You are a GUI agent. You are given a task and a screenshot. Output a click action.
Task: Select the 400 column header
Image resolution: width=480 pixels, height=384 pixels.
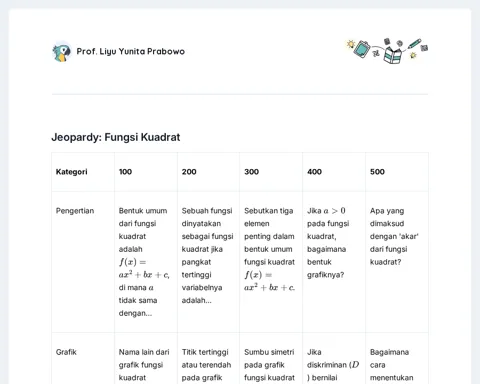(334, 172)
